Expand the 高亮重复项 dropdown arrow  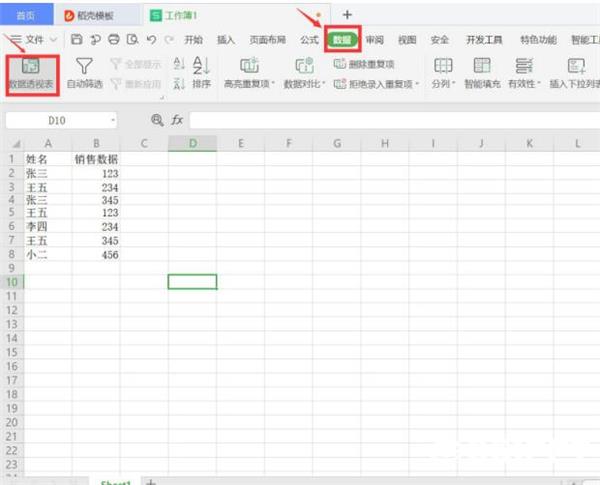[273, 83]
